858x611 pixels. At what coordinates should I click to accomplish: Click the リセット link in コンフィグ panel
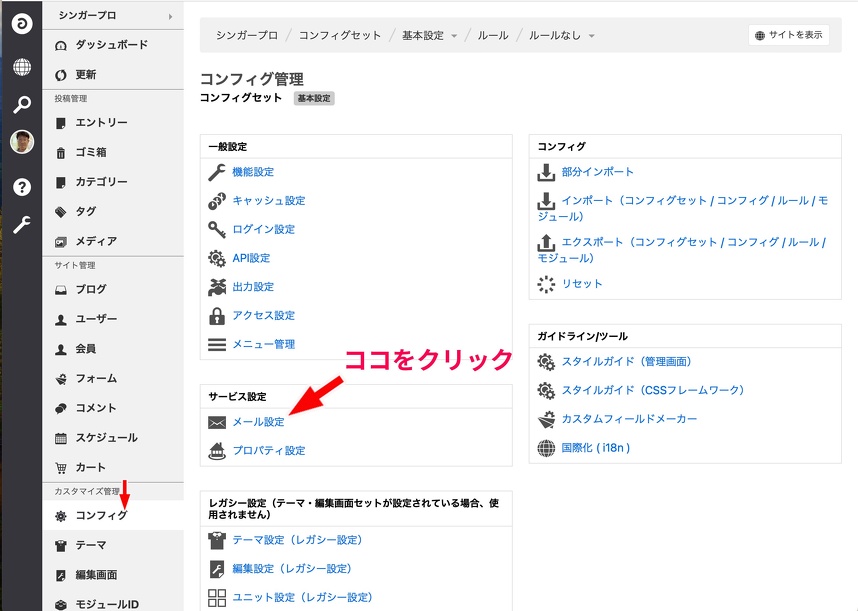tap(582, 284)
